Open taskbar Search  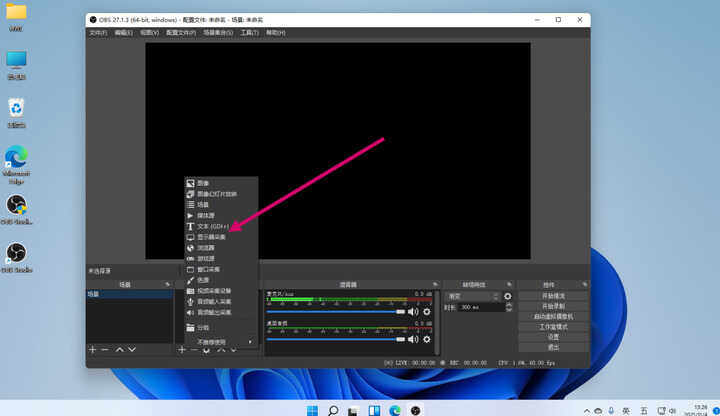(x=333, y=410)
